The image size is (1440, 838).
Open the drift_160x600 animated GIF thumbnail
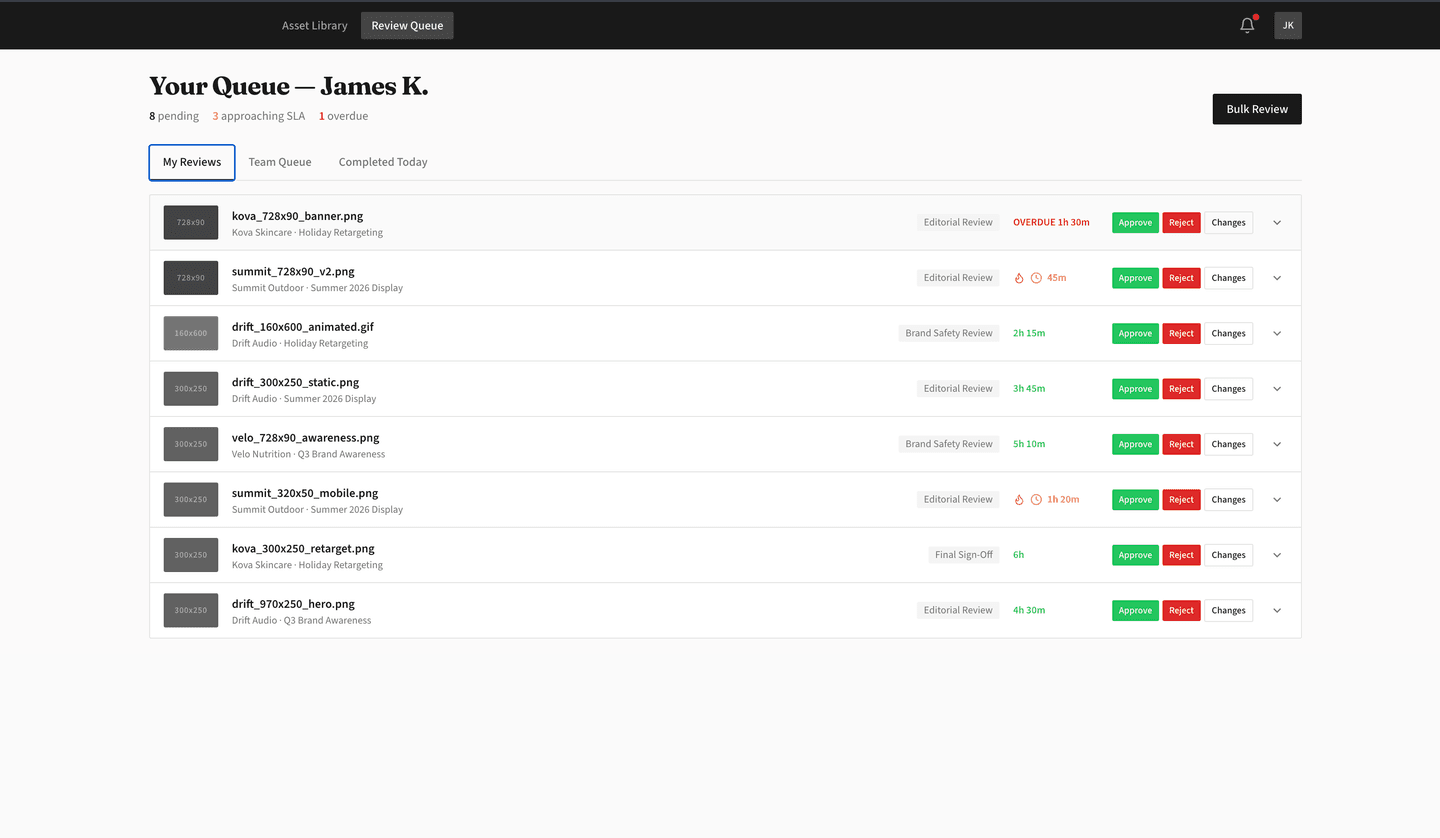[x=190, y=333]
